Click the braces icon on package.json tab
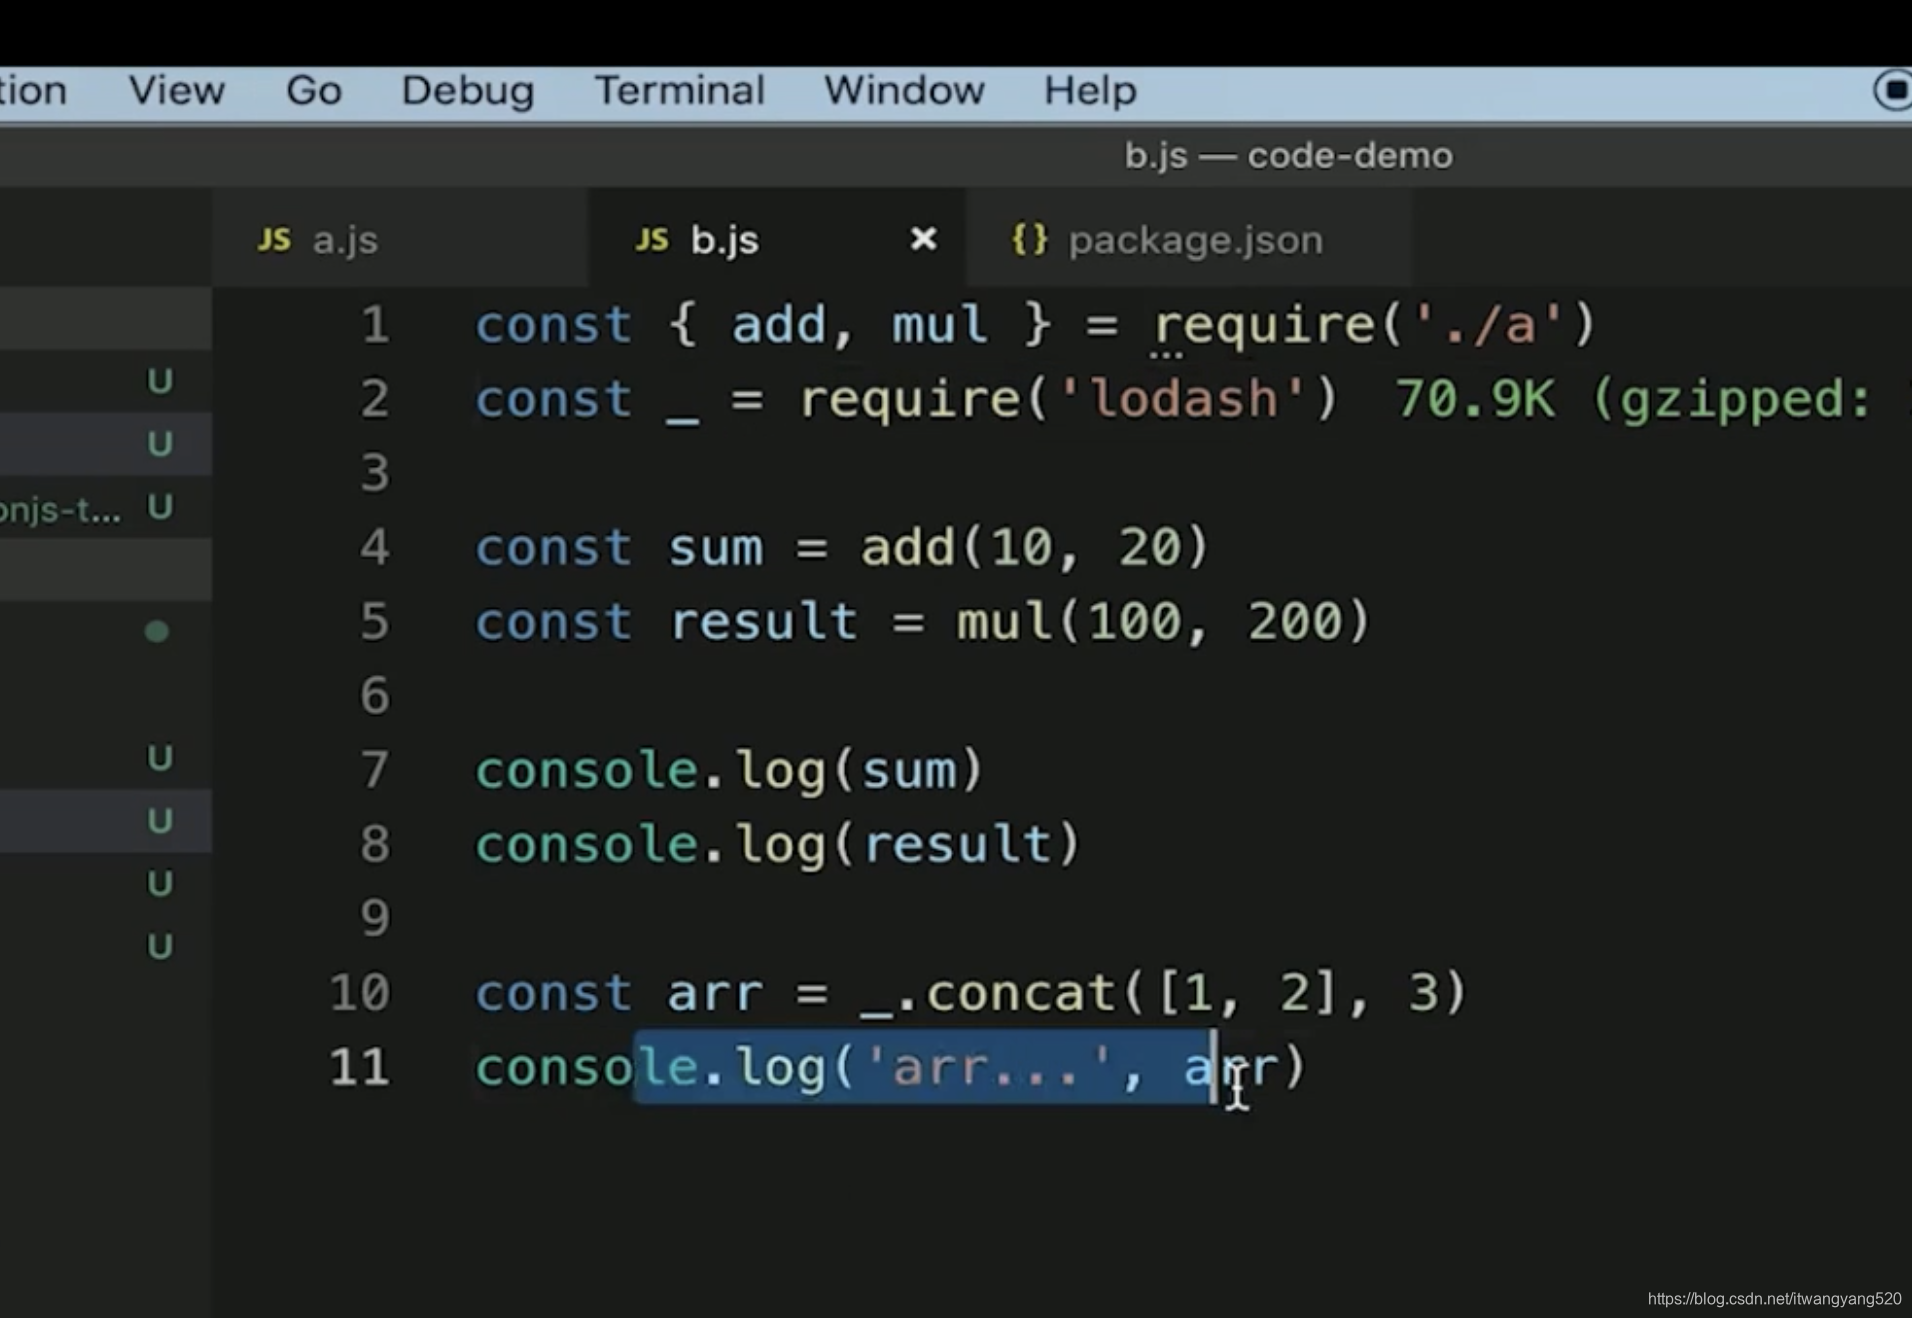Image resolution: width=1912 pixels, height=1318 pixels. coord(1029,240)
